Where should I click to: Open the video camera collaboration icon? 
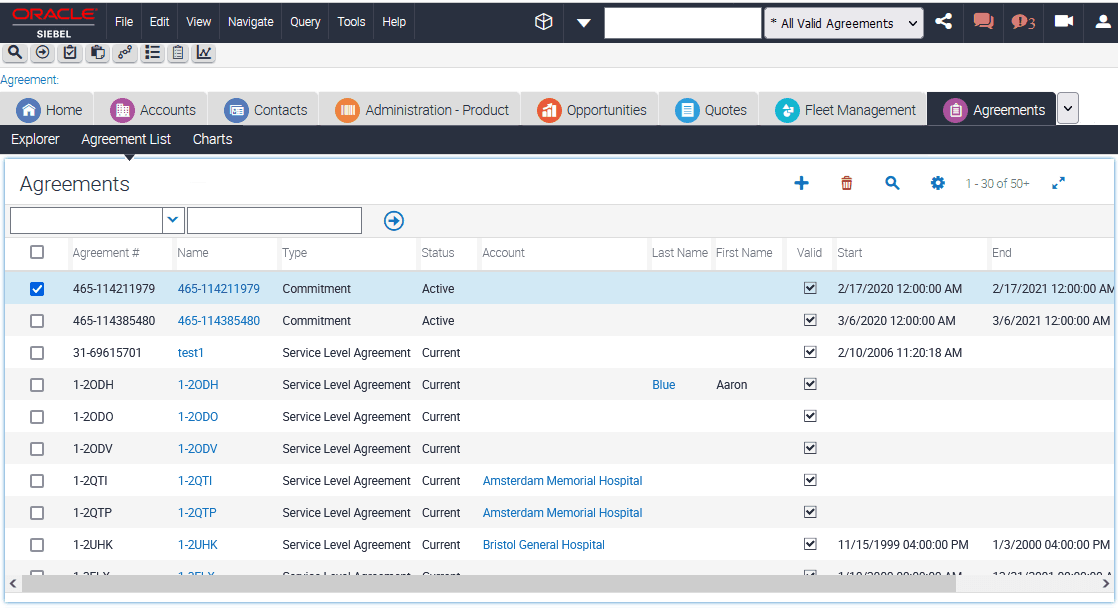(x=1063, y=21)
